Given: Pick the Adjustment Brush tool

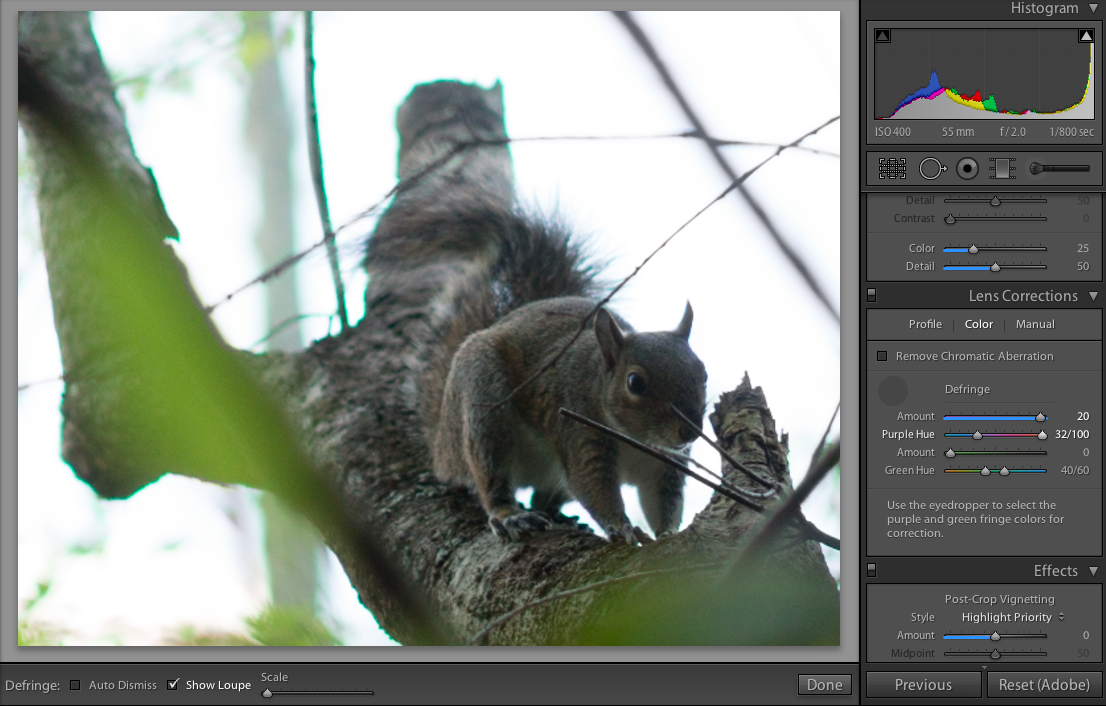Looking at the screenshot, I should point(1059,169).
